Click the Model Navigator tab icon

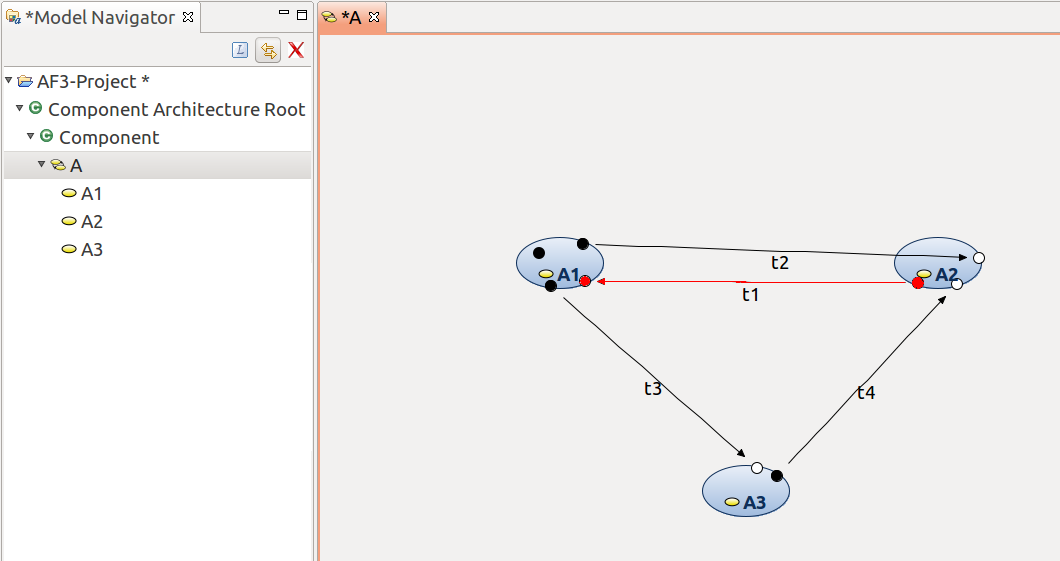point(13,17)
